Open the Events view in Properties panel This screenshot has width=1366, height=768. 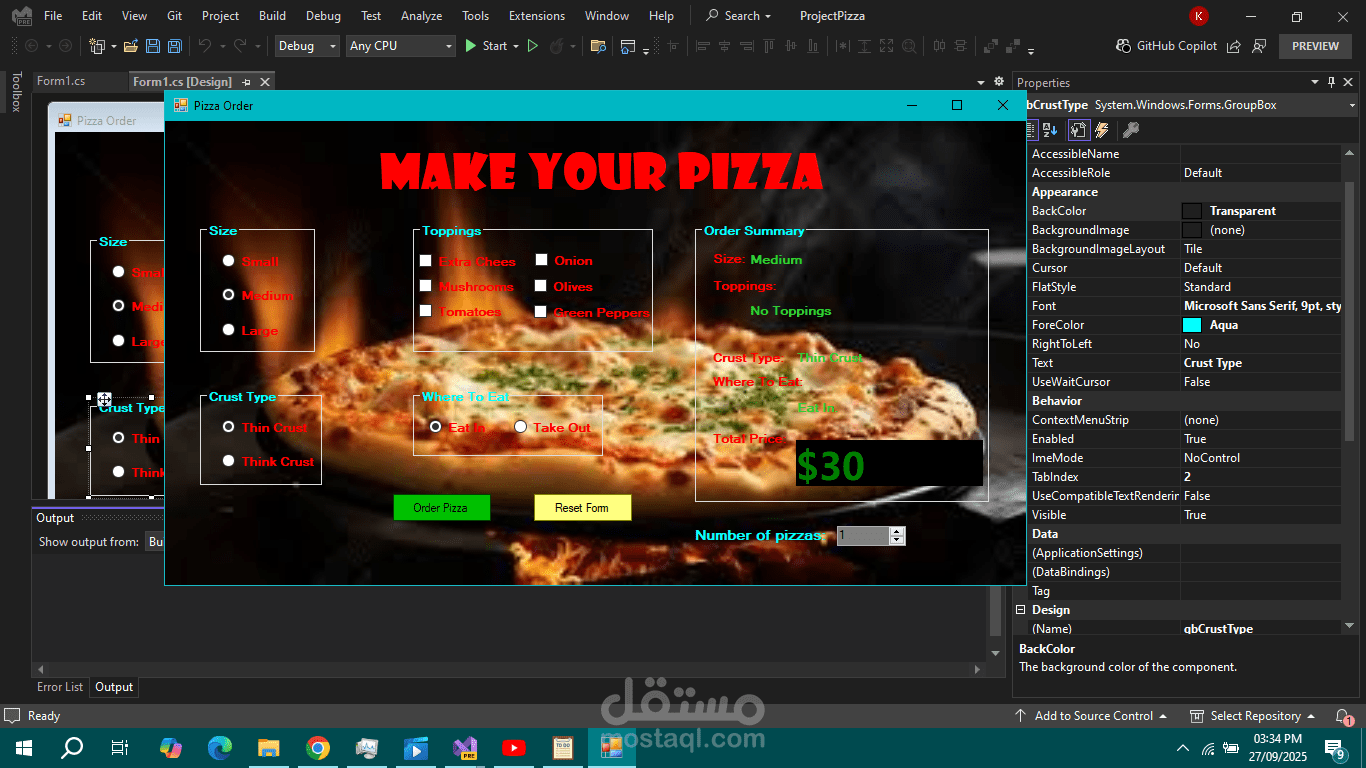(x=1099, y=129)
